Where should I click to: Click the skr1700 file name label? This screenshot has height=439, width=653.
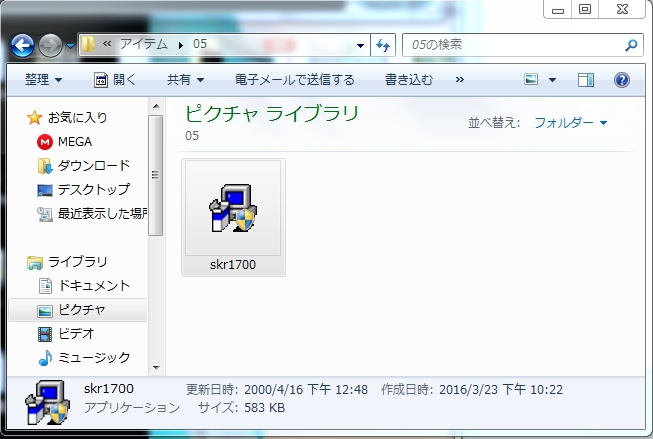233,264
